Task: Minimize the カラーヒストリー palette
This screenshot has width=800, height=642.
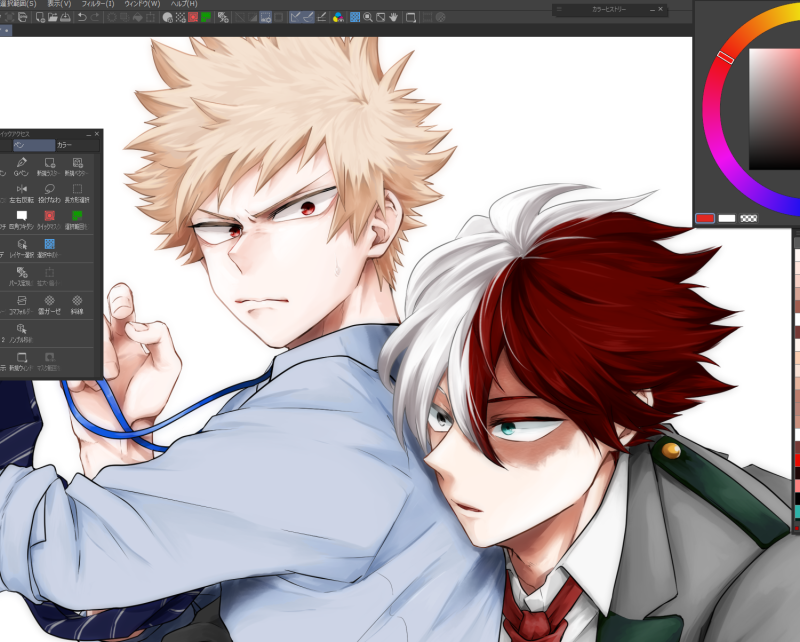Action: click(x=652, y=9)
